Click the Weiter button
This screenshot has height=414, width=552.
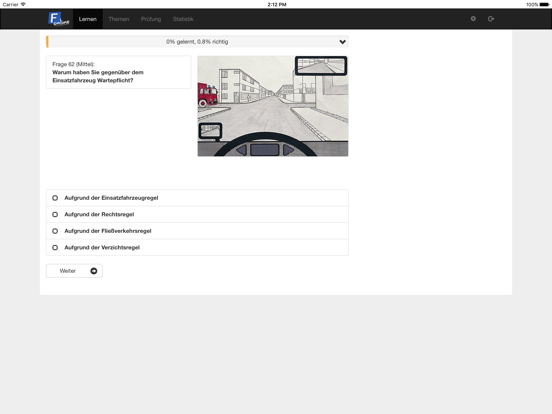[74, 271]
